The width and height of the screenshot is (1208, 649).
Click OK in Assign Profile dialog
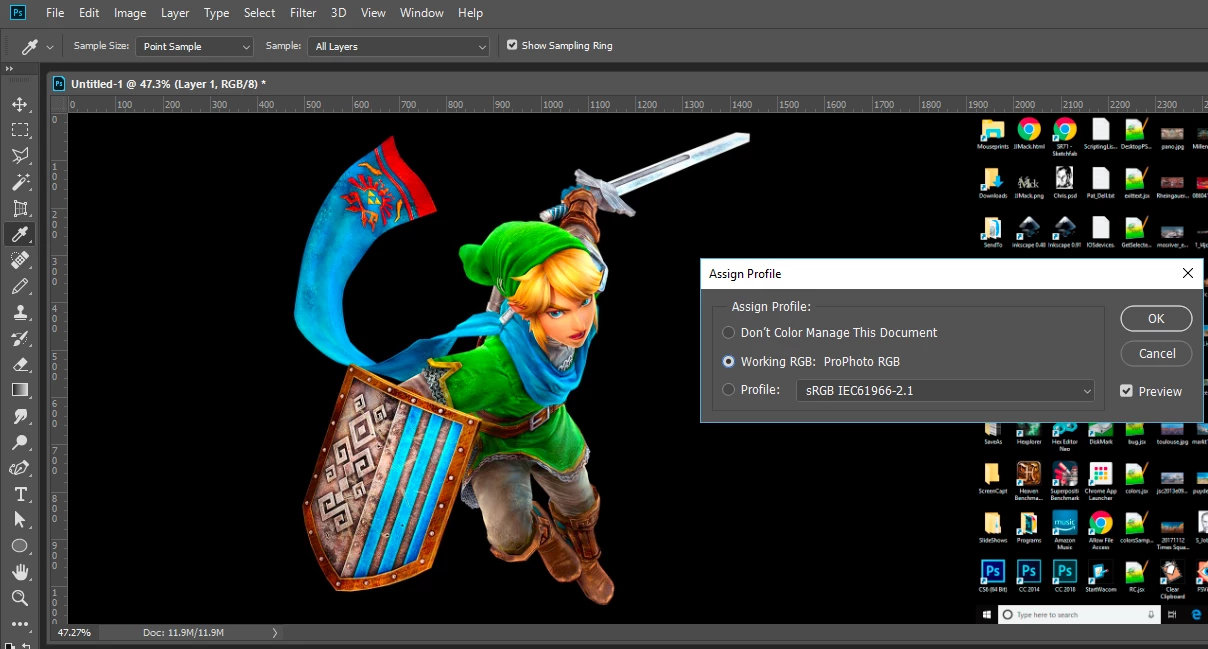1156,319
